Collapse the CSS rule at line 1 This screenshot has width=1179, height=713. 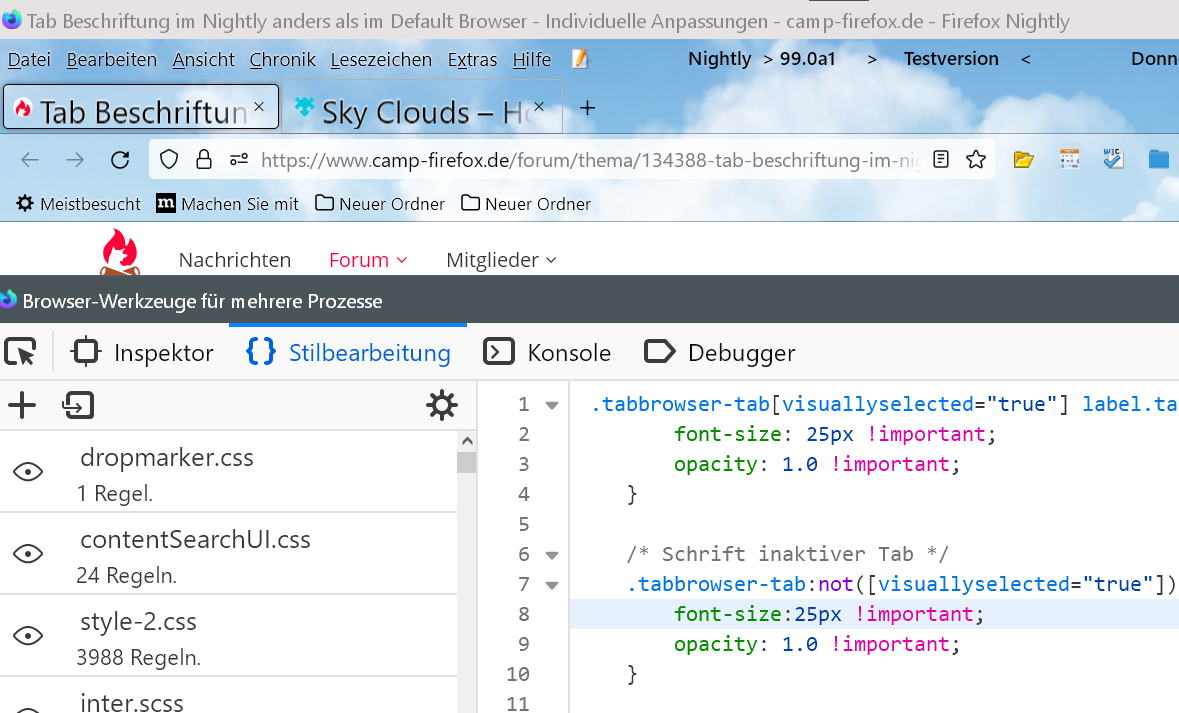551,405
